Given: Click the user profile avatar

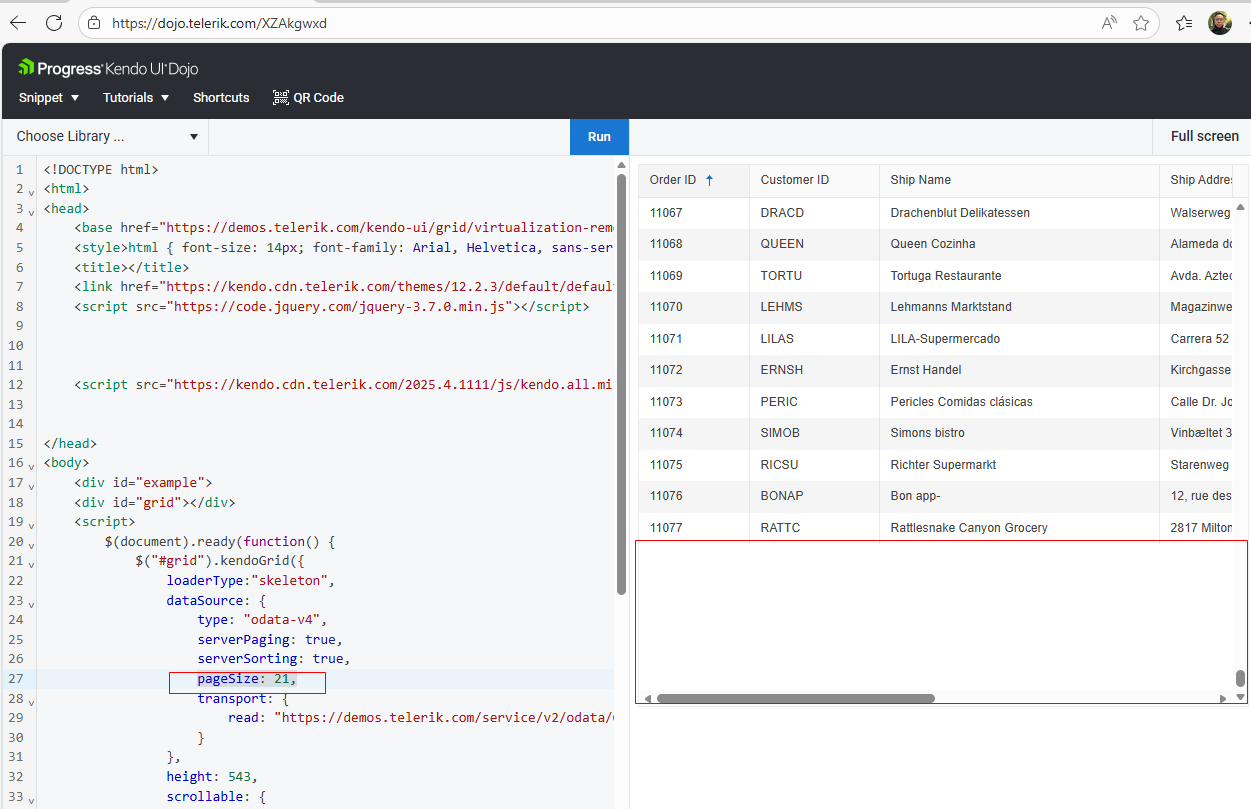Looking at the screenshot, I should point(1219,23).
